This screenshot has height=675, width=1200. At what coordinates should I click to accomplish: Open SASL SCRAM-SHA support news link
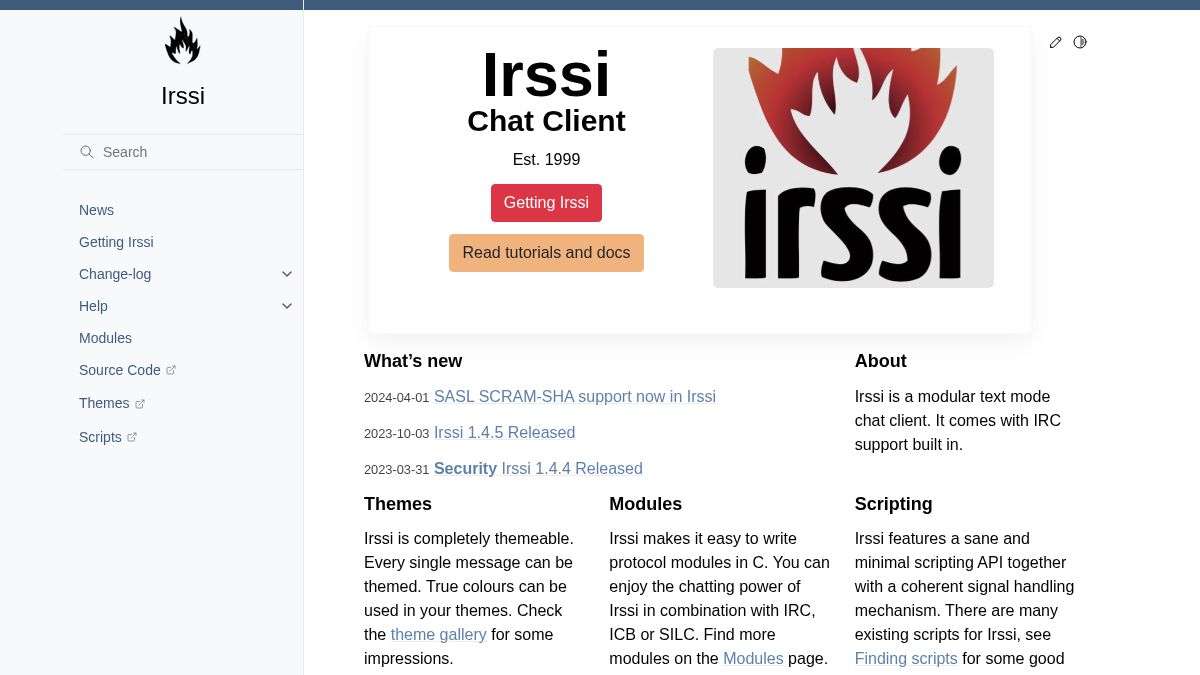[x=575, y=397]
